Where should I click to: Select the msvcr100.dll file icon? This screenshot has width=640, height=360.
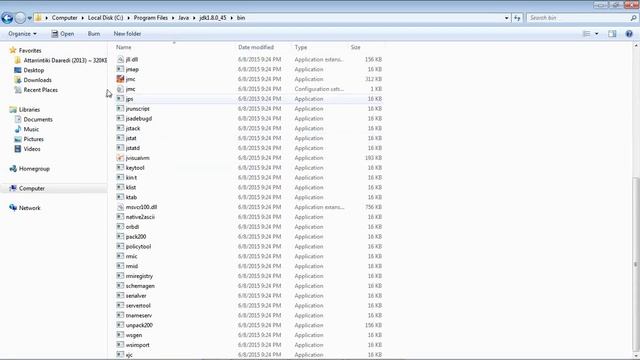pos(120,207)
